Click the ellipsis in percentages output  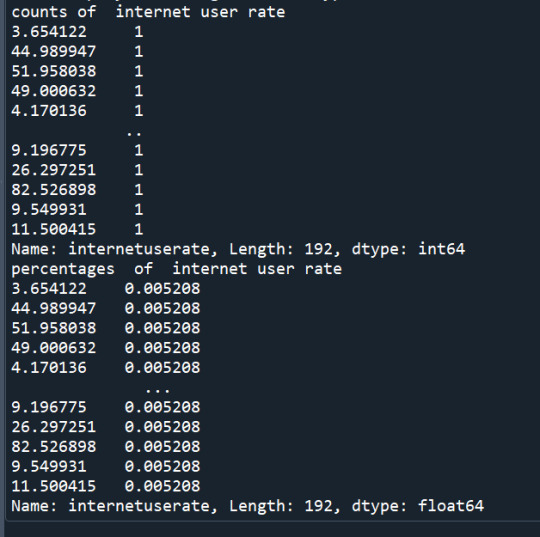tap(157, 390)
